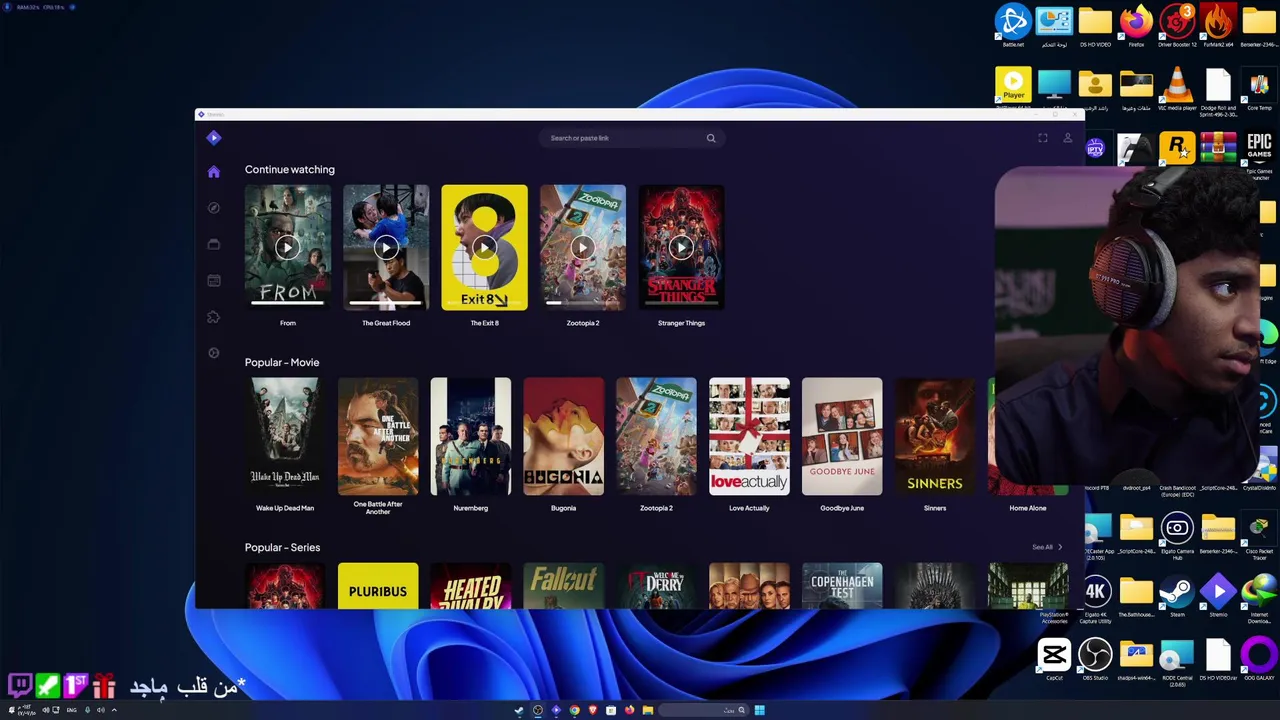Play 'The Exit 8' in Continue watching

click(x=484, y=247)
